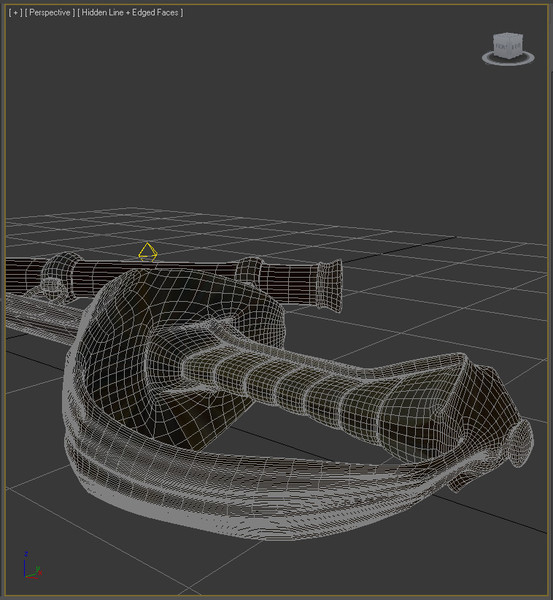Select the scabbard tip end cap
Screen dimensions: 553x600
(329, 284)
